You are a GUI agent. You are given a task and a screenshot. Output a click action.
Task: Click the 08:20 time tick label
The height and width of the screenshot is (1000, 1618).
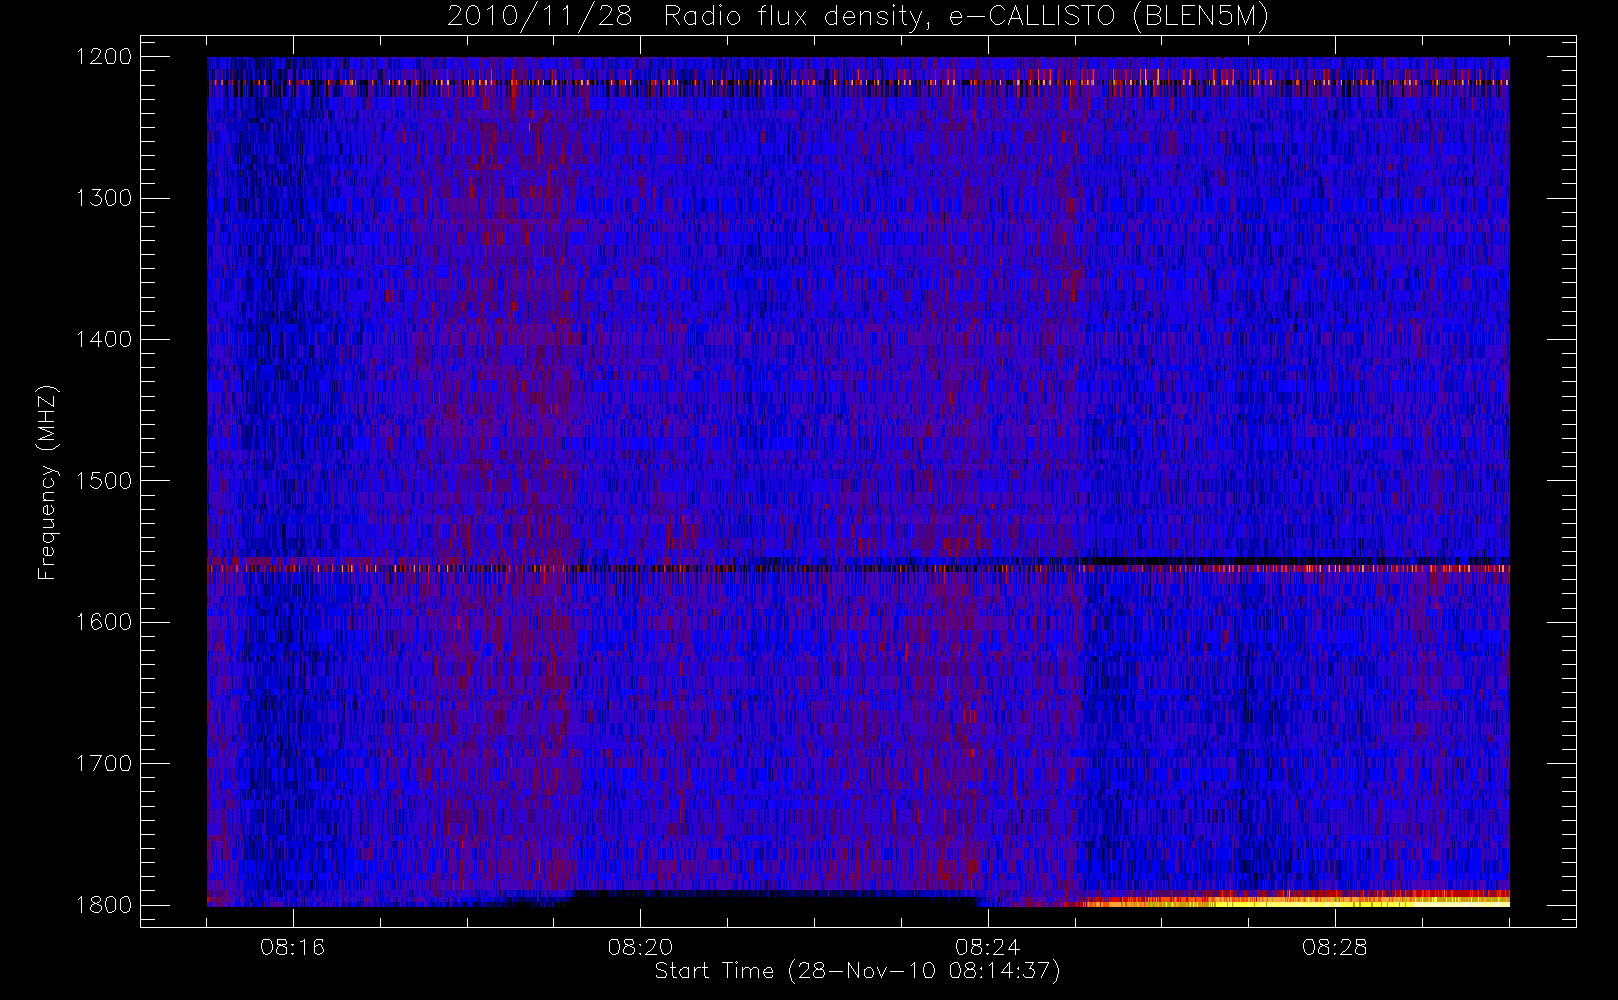[x=640, y=947]
